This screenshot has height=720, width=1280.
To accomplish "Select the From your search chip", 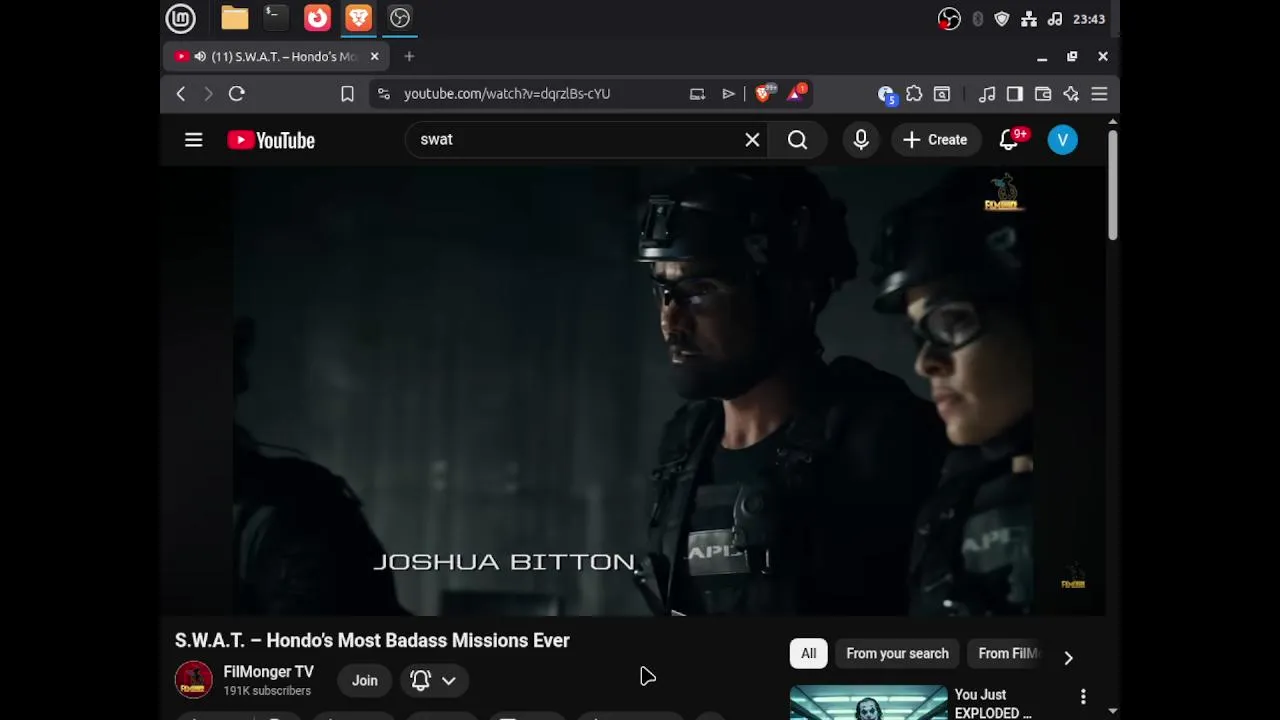I will [x=897, y=654].
